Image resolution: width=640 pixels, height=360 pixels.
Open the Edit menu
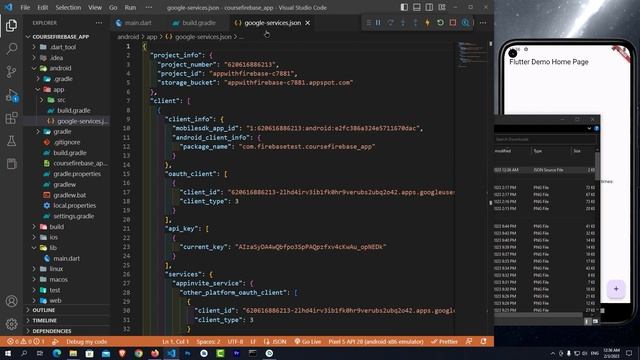point(42,7)
